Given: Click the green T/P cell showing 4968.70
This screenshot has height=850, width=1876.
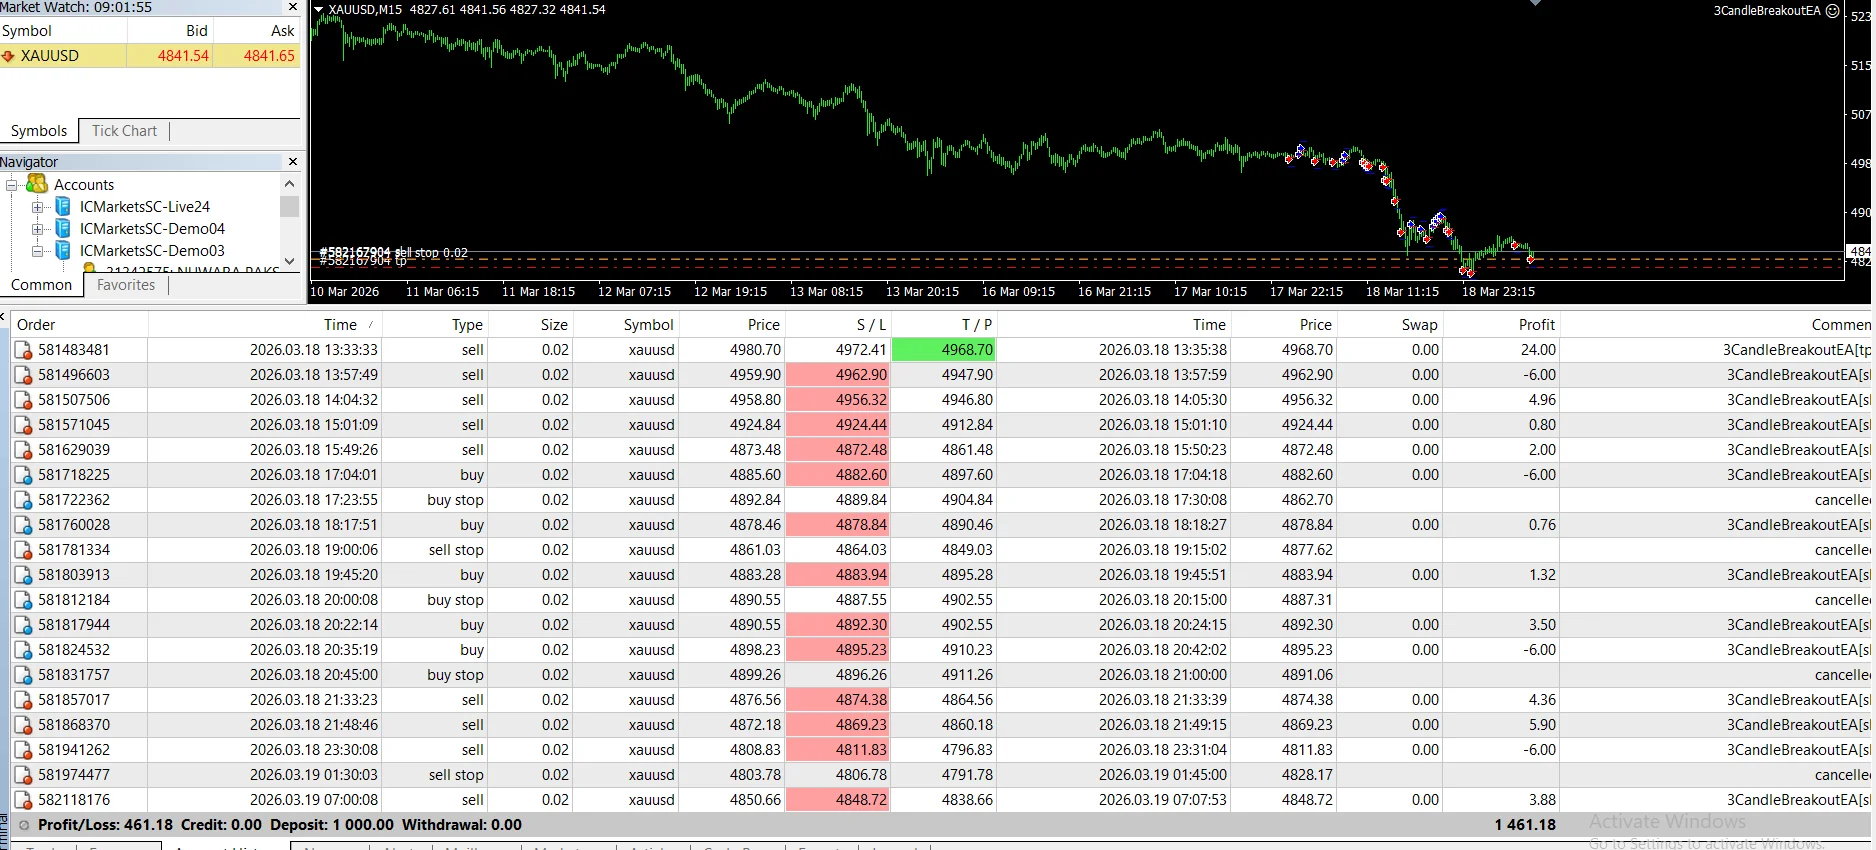Looking at the screenshot, I should (943, 350).
